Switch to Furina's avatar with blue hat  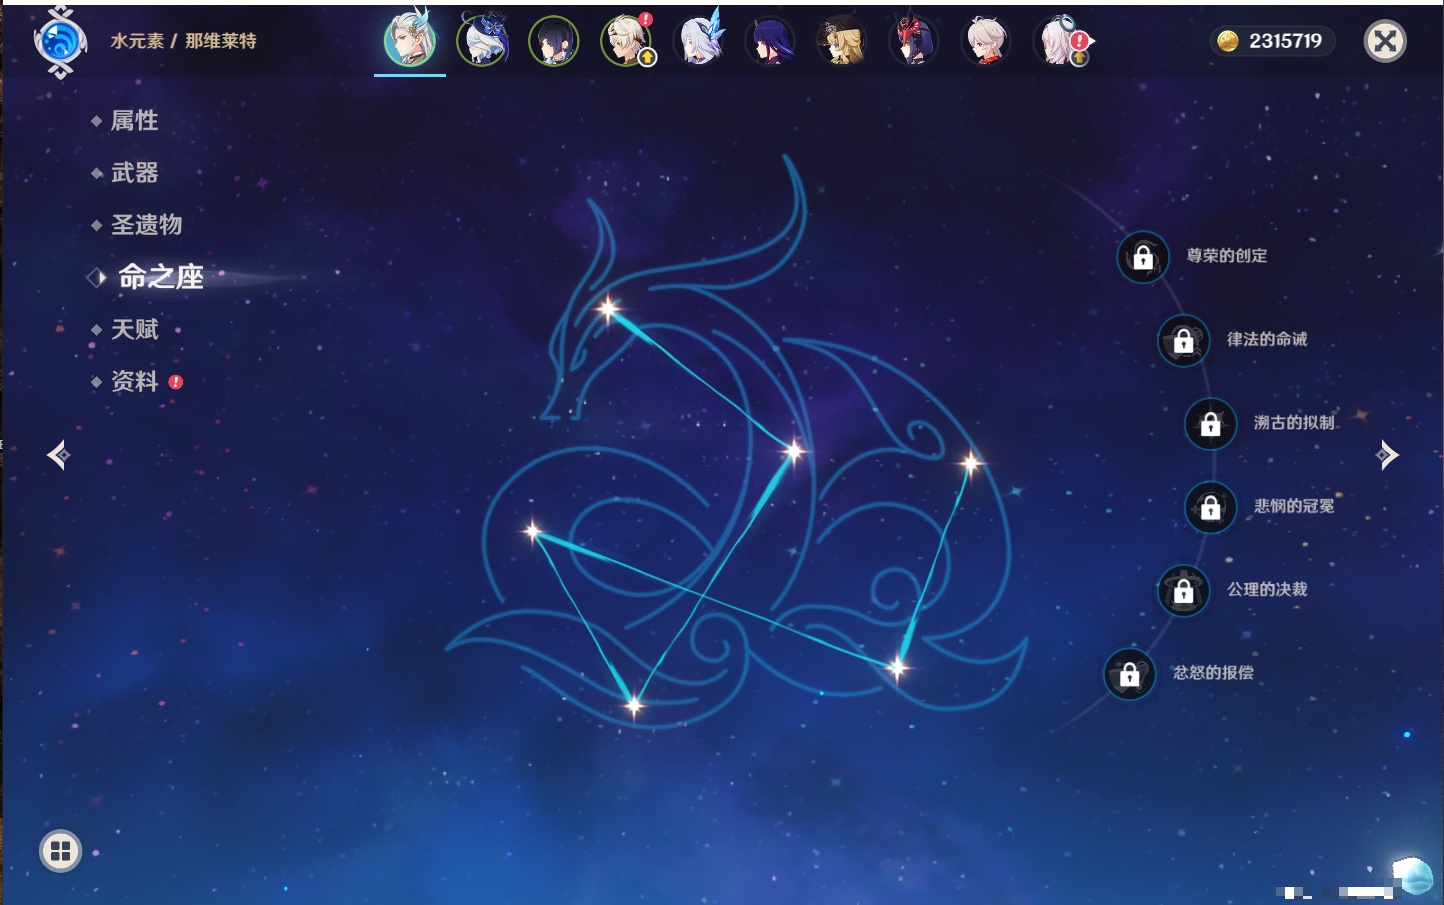[x=482, y=41]
